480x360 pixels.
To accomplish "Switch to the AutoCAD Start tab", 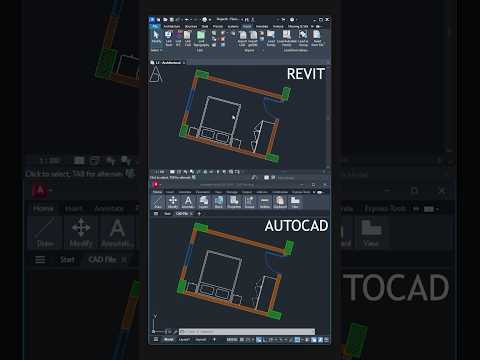I will click(167, 214).
